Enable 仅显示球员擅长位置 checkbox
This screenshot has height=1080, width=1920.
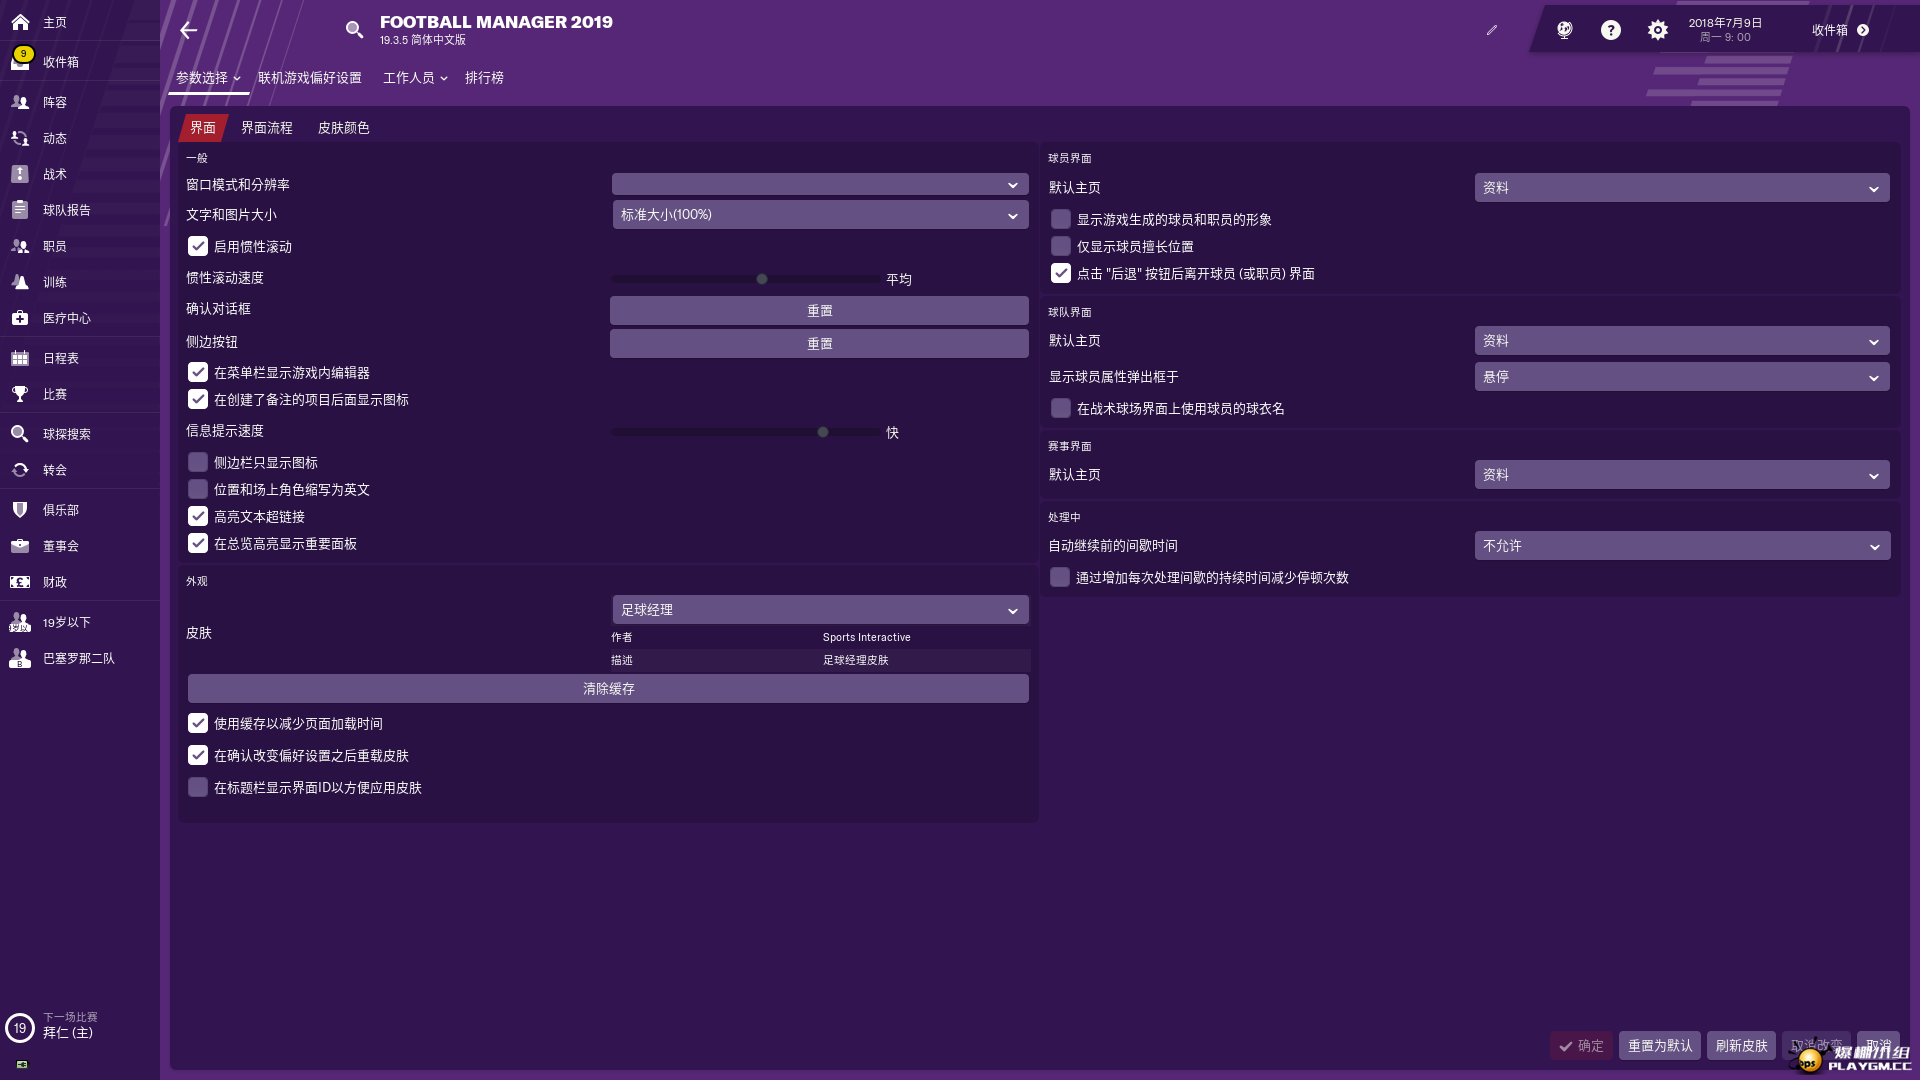pyautogui.click(x=1061, y=246)
